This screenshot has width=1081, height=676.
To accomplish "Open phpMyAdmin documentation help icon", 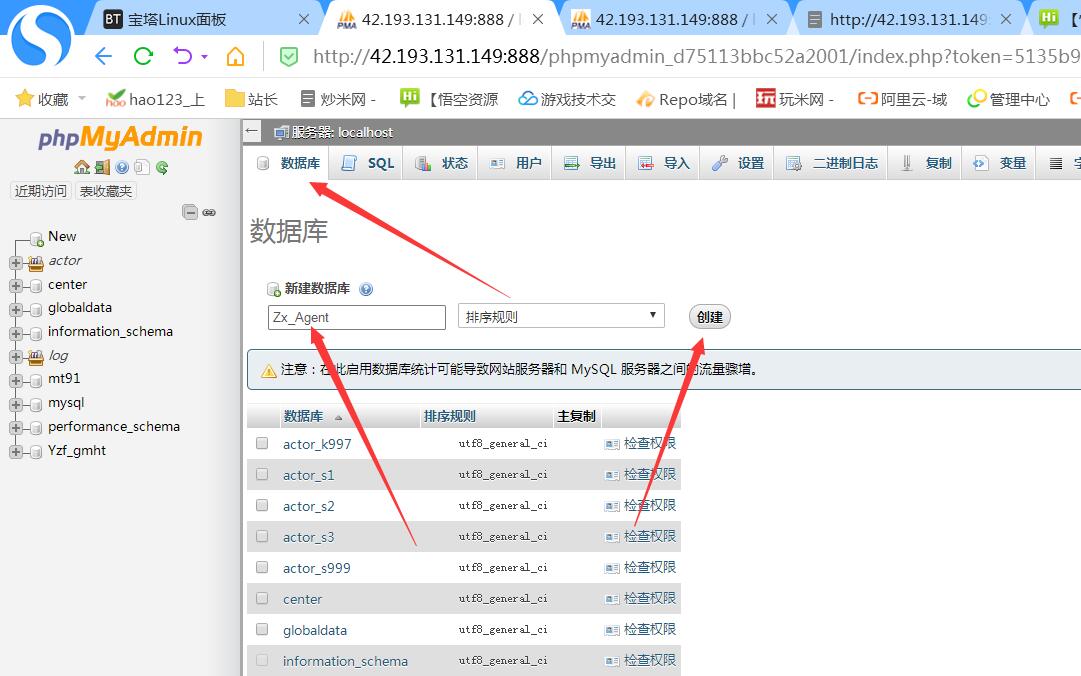I will click(x=122, y=167).
